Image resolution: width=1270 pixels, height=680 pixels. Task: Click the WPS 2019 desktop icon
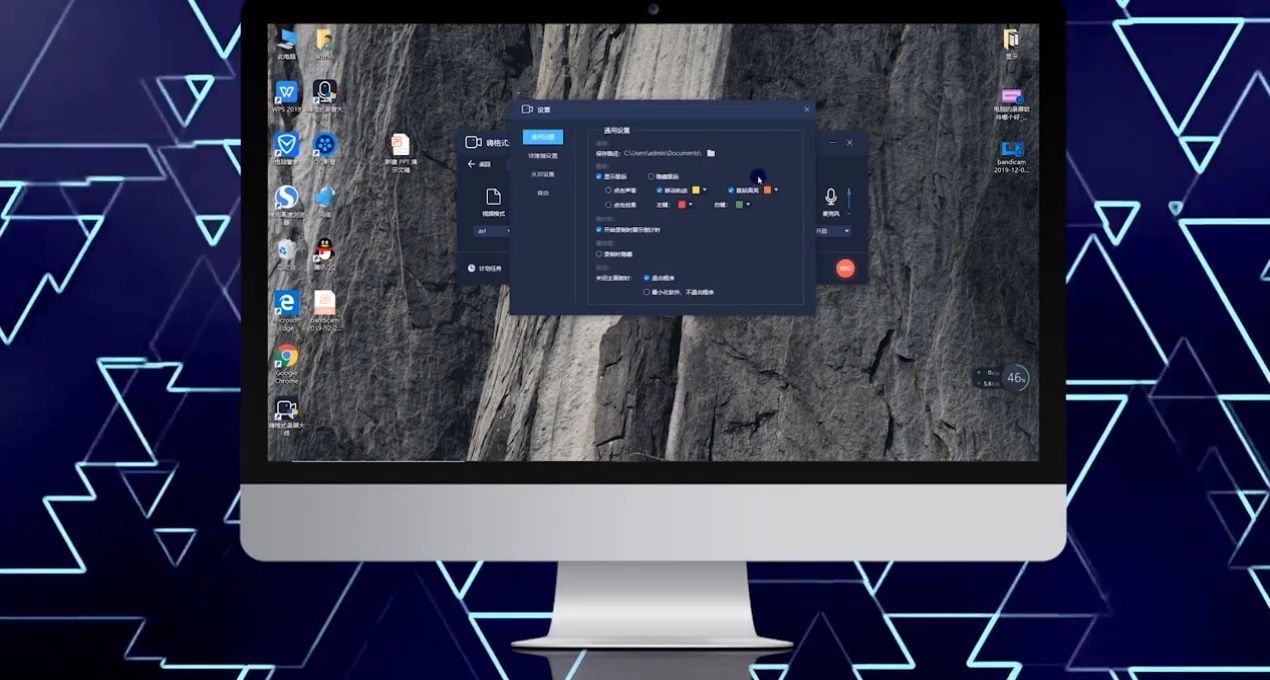(x=286, y=94)
